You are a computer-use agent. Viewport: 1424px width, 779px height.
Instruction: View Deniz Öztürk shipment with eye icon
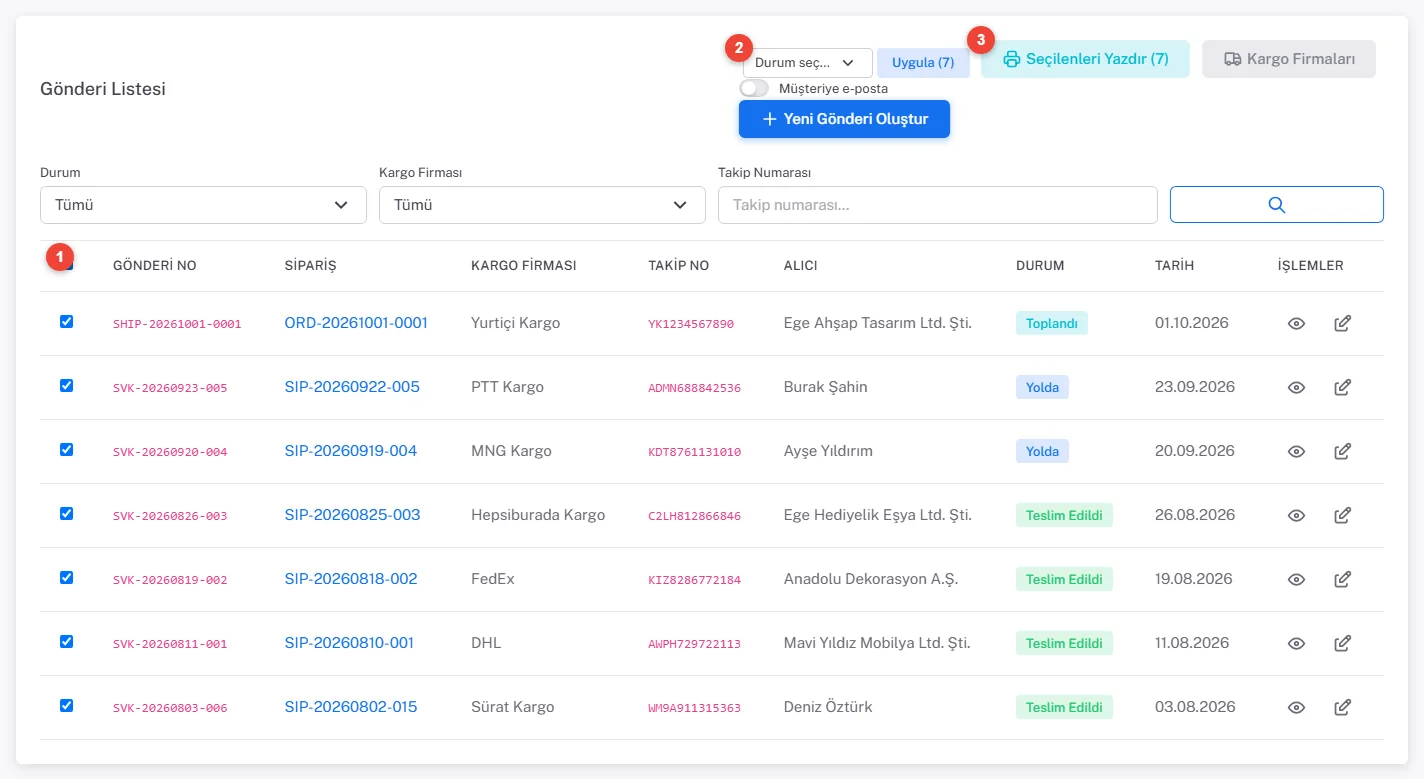(x=1296, y=707)
